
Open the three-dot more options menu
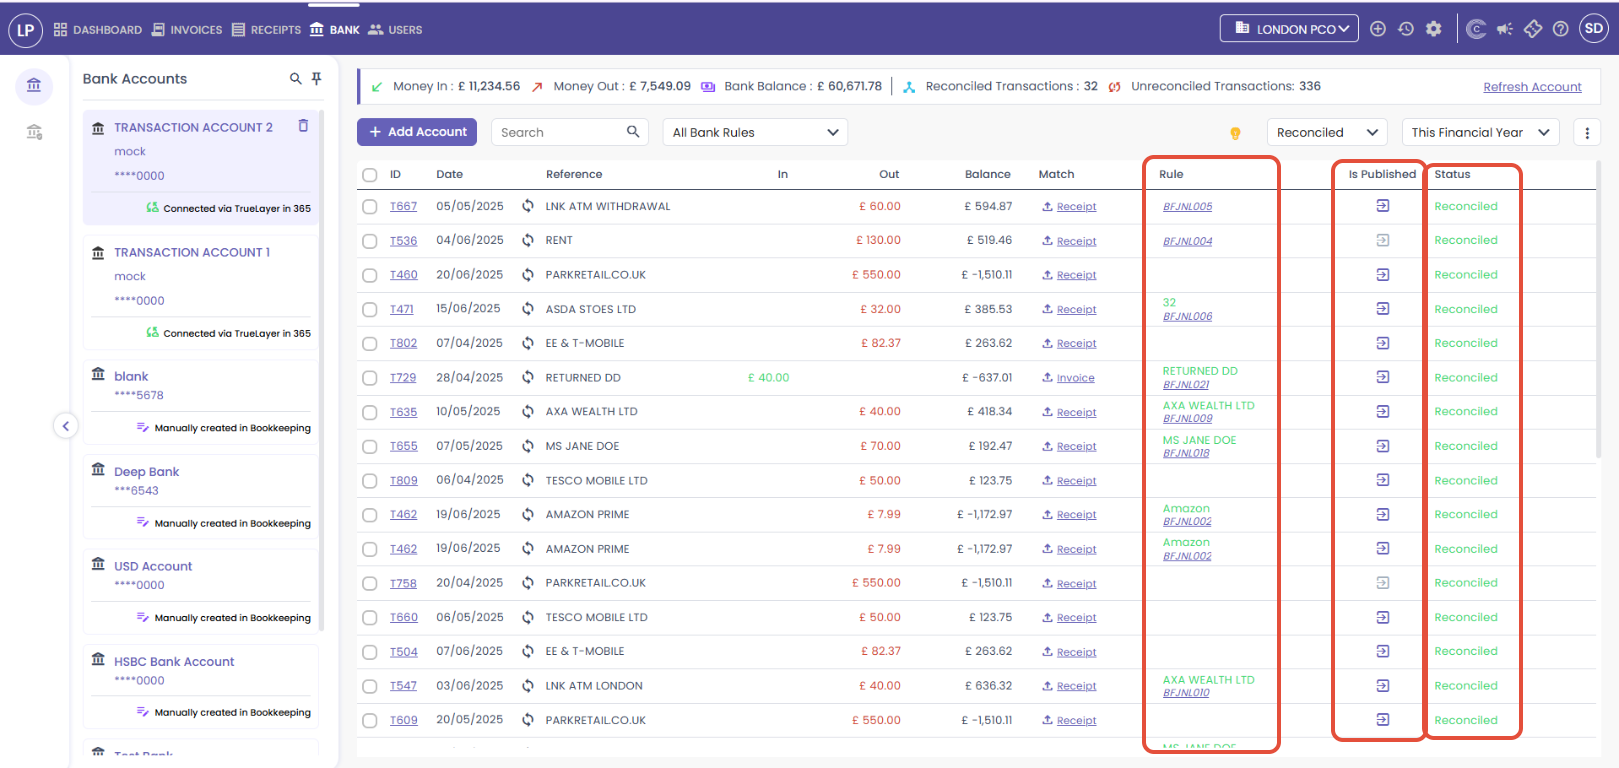(x=1587, y=132)
